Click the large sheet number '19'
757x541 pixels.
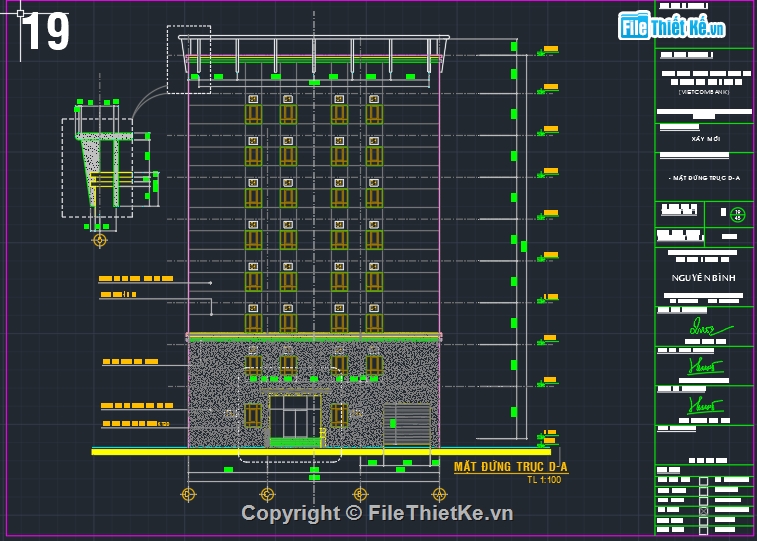[45, 32]
